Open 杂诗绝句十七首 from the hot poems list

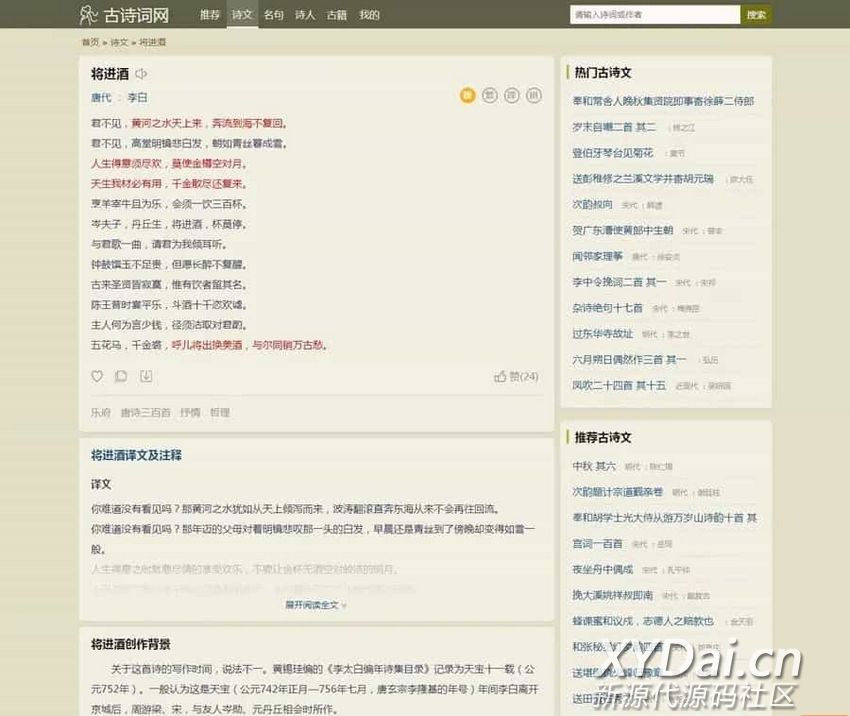click(x=607, y=308)
